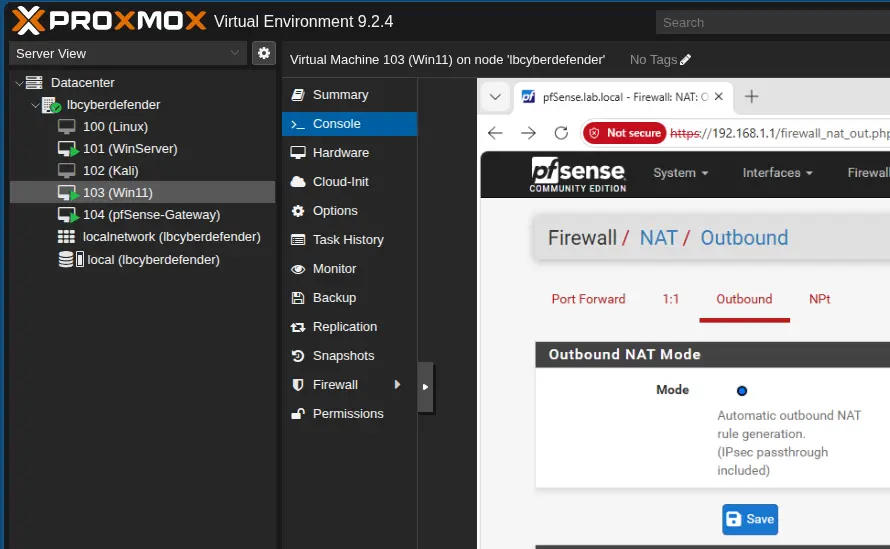This screenshot has height=549, width=890.
Task: Open a new browser tab
Action: pos(752,97)
